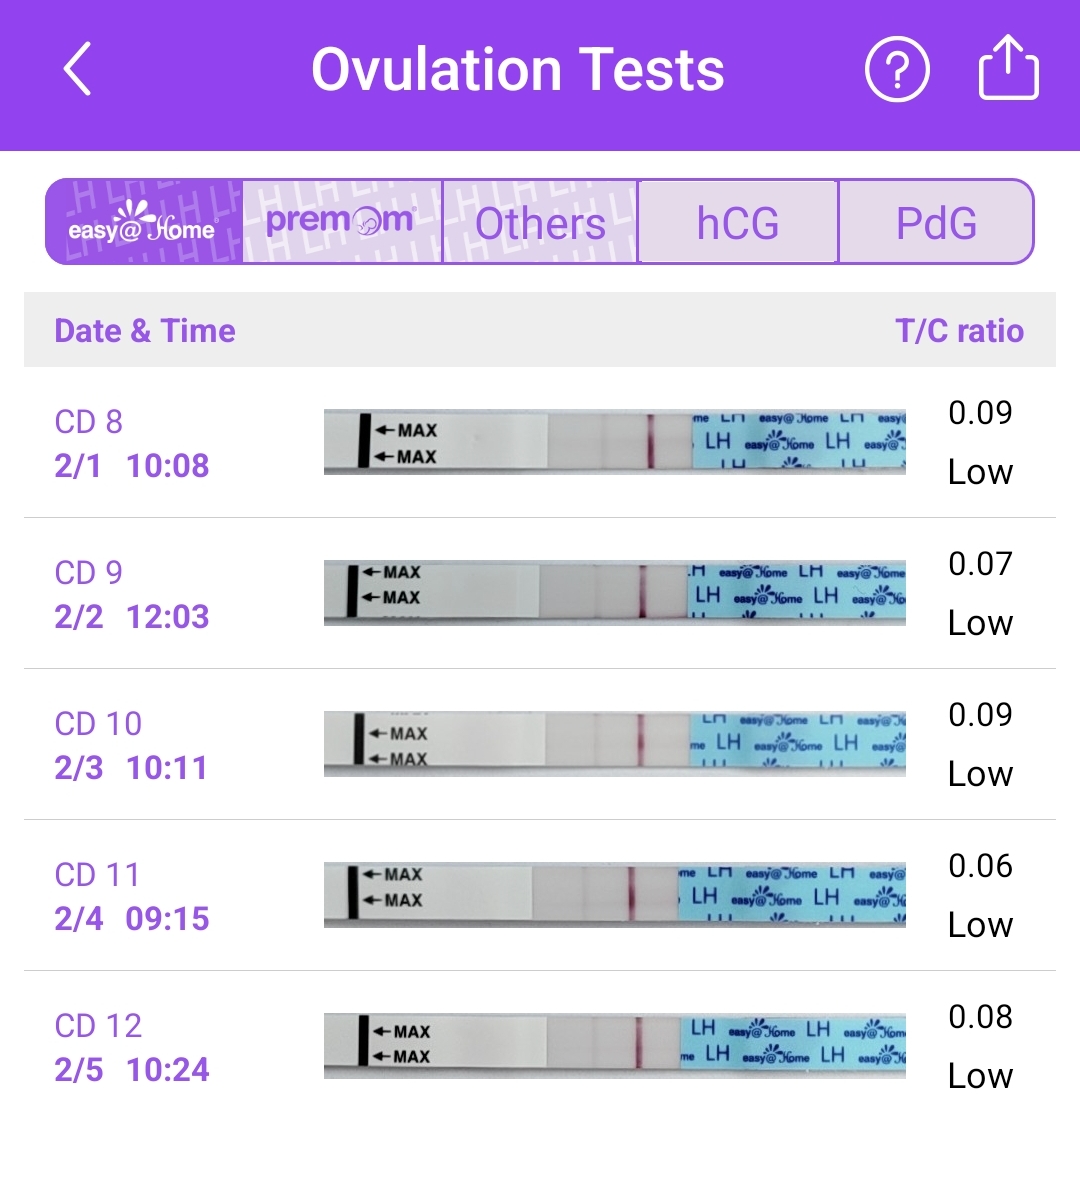Select the 2/1 10:08 date entry
Viewport: 1080px width, 1183px height.
point(132,465)
